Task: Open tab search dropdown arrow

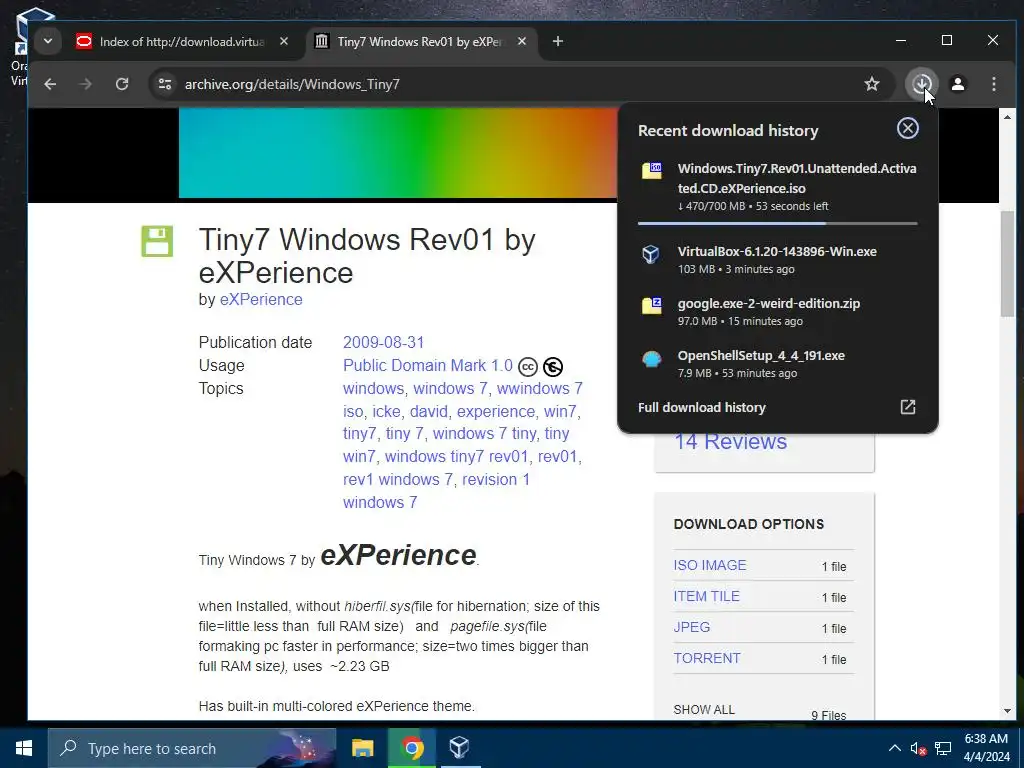Action: click(48, 41)
